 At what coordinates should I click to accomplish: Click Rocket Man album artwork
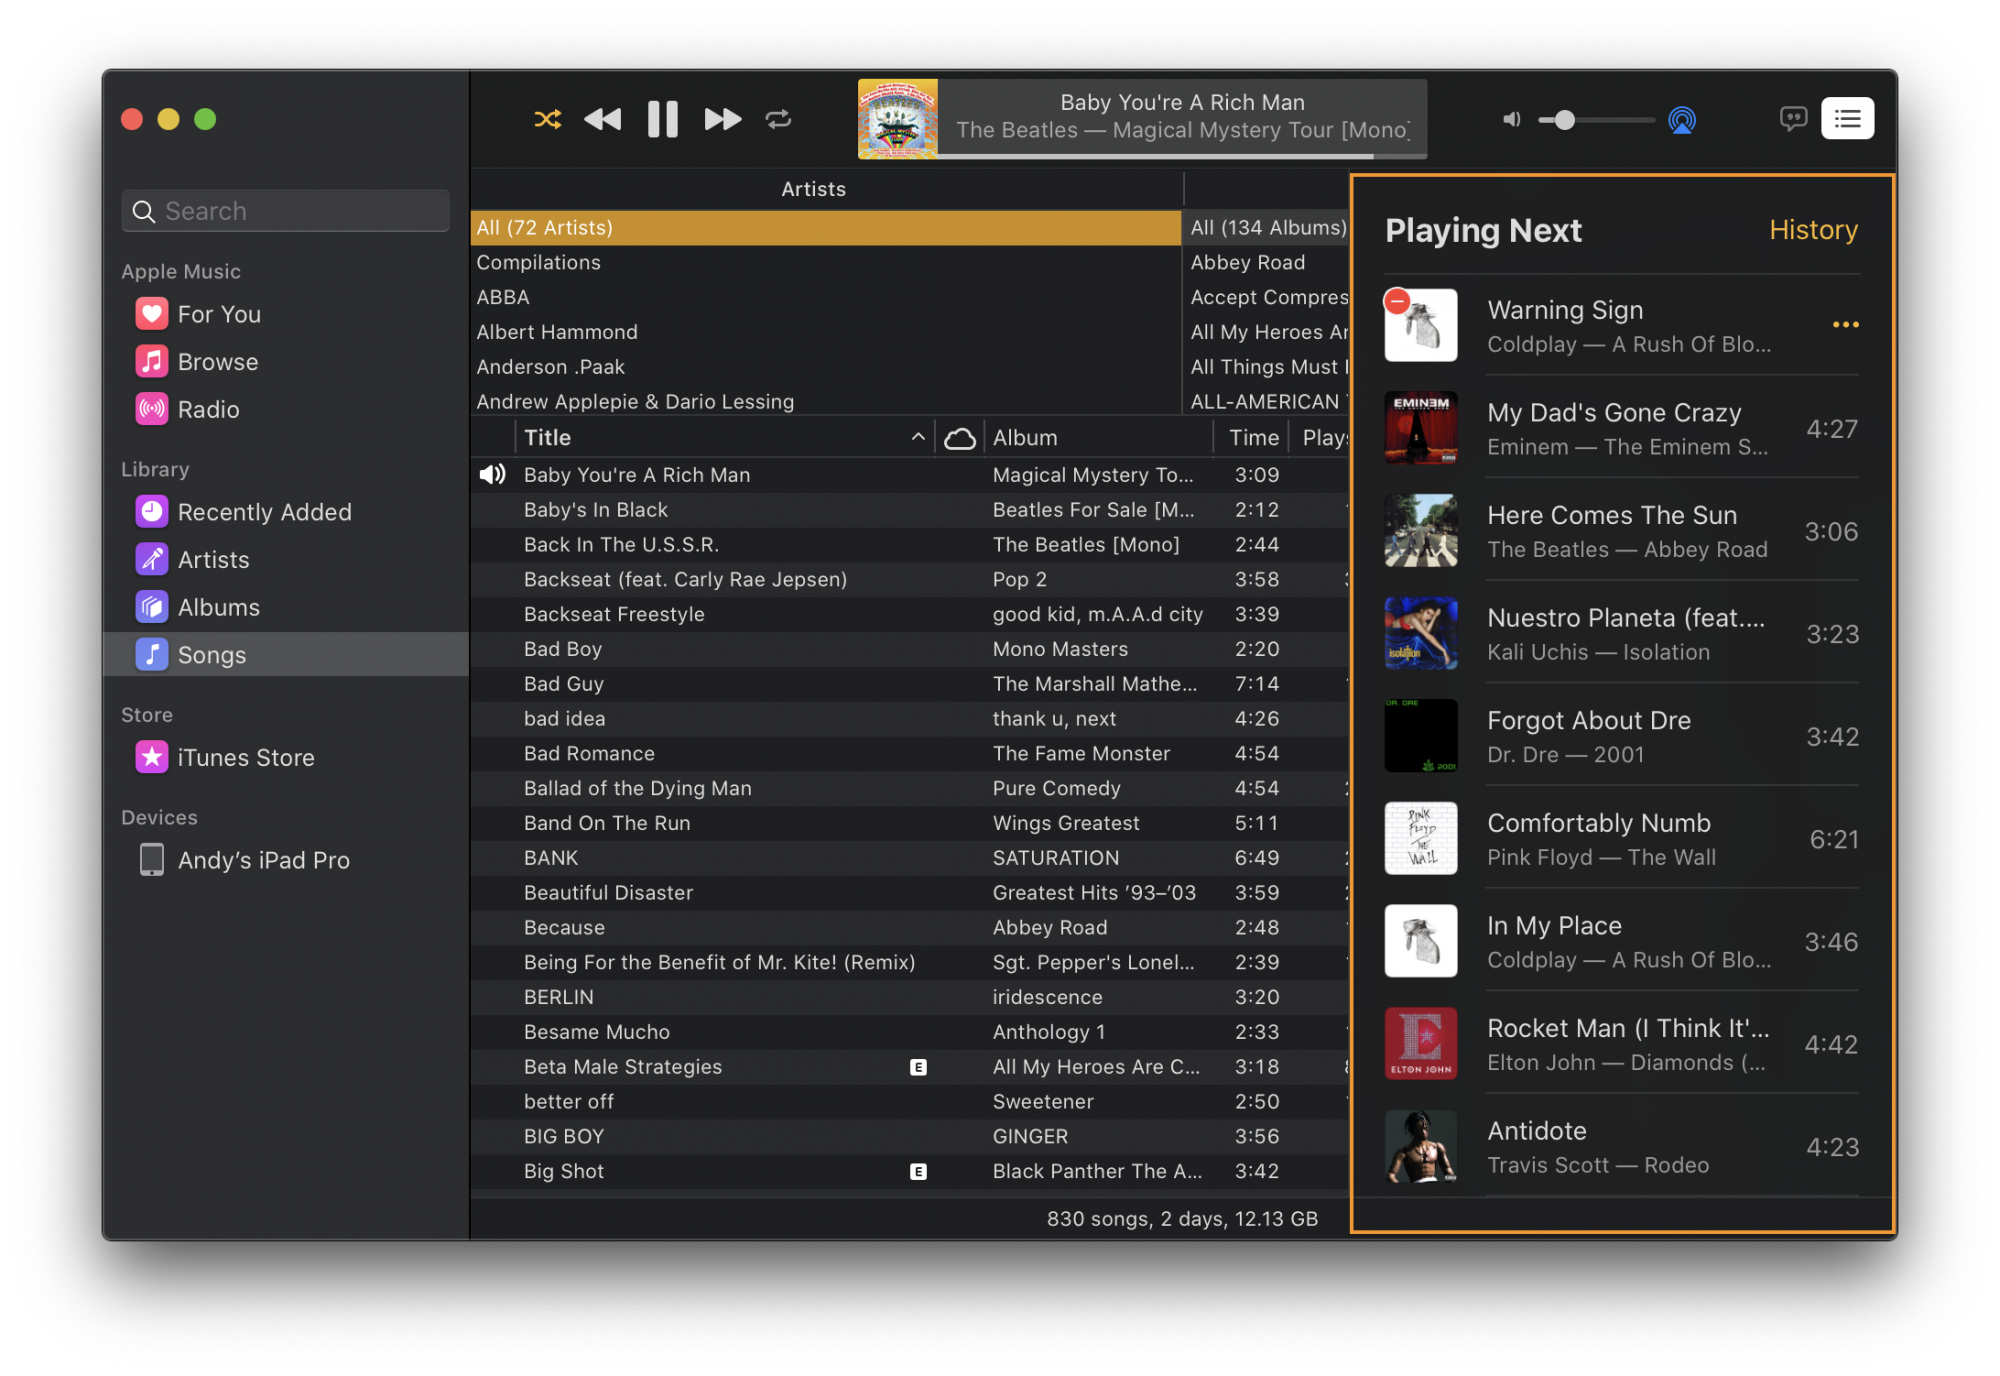point(1421,1043)
